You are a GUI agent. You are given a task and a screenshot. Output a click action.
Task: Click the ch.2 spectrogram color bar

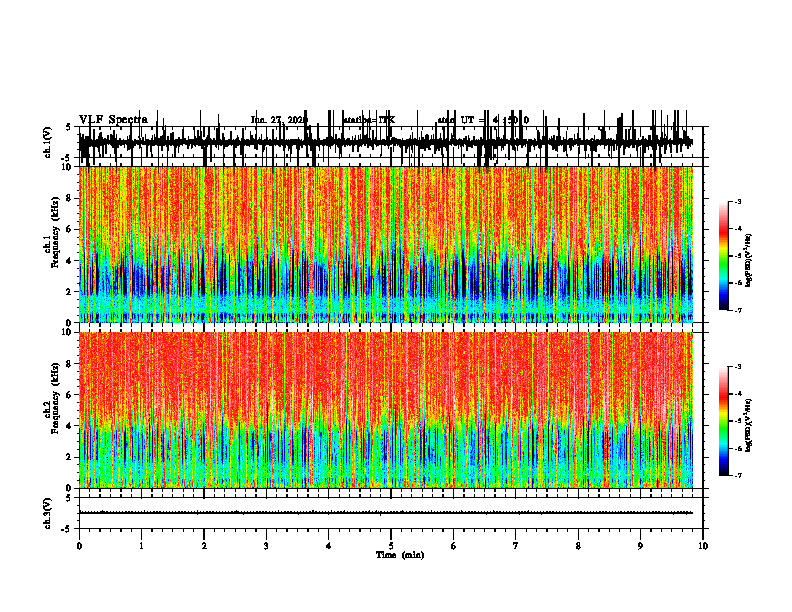723,421
